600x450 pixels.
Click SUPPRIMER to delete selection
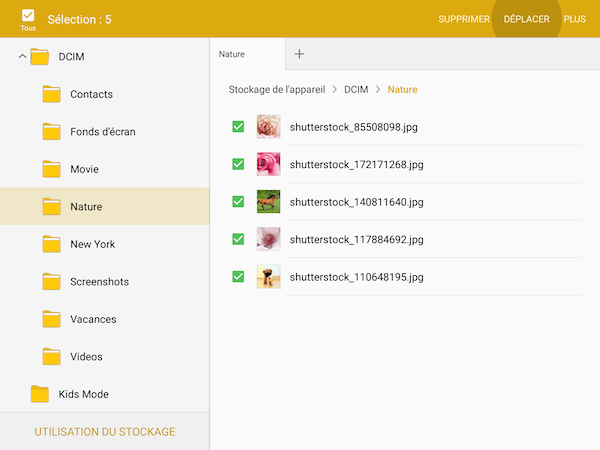click(x=464, y=19)
